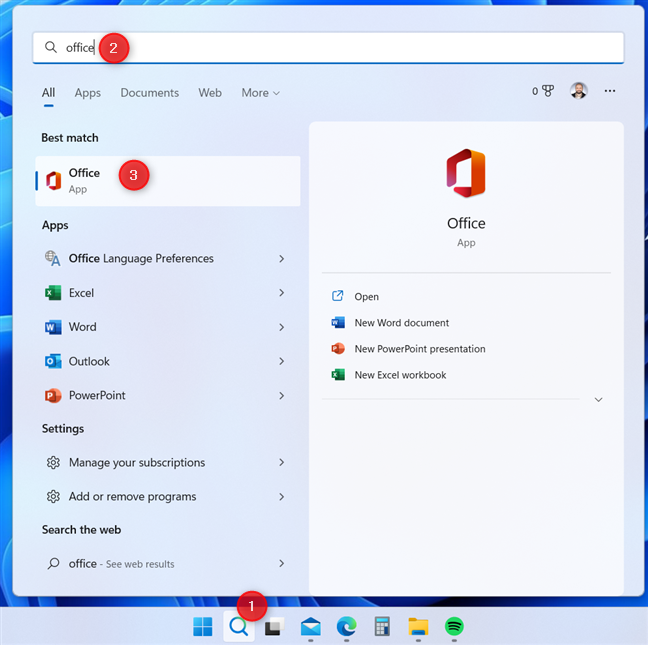
Task: Click the PowerPoint icon beside New PowerPoint presentation
Action: point(338,348)
